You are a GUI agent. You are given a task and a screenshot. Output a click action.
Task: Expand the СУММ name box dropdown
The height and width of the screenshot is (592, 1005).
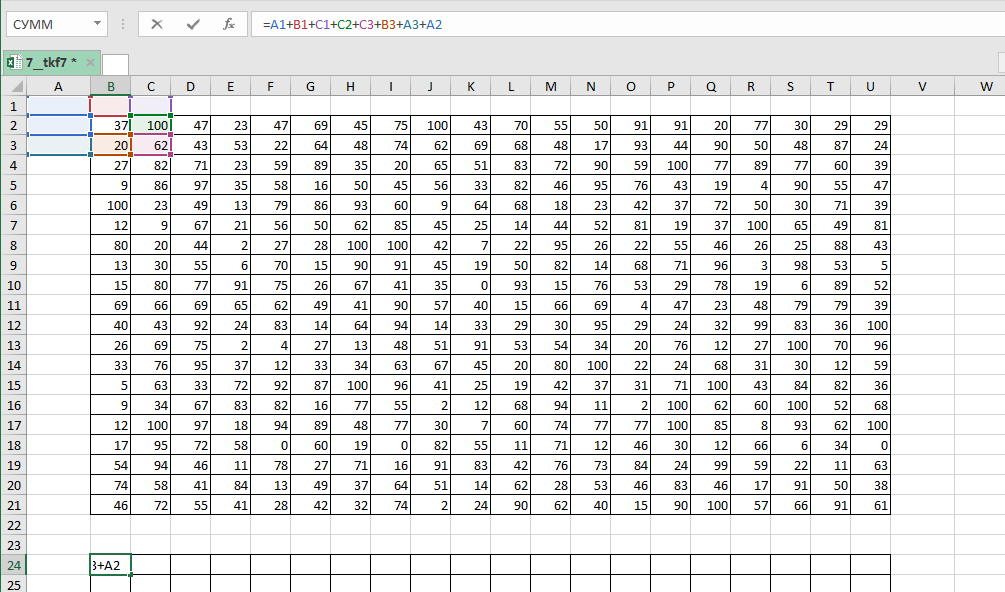click(97, 24)
